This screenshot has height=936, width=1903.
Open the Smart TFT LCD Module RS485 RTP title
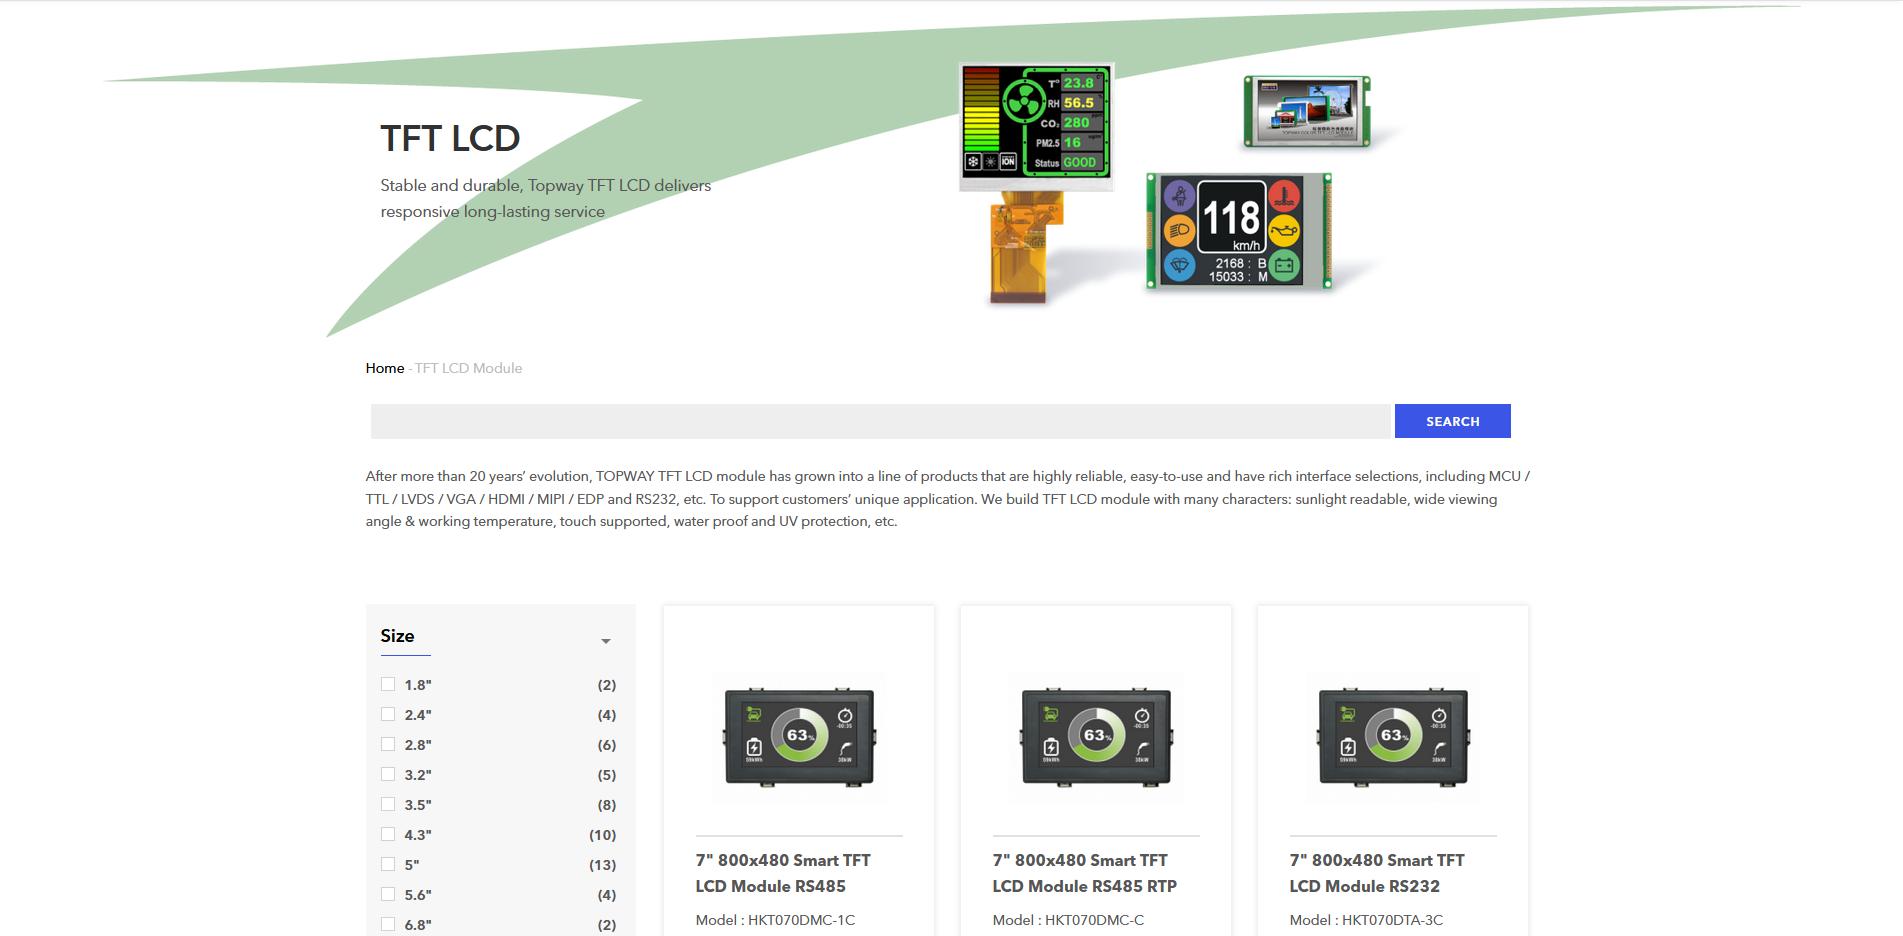(x=1085, y=873)
